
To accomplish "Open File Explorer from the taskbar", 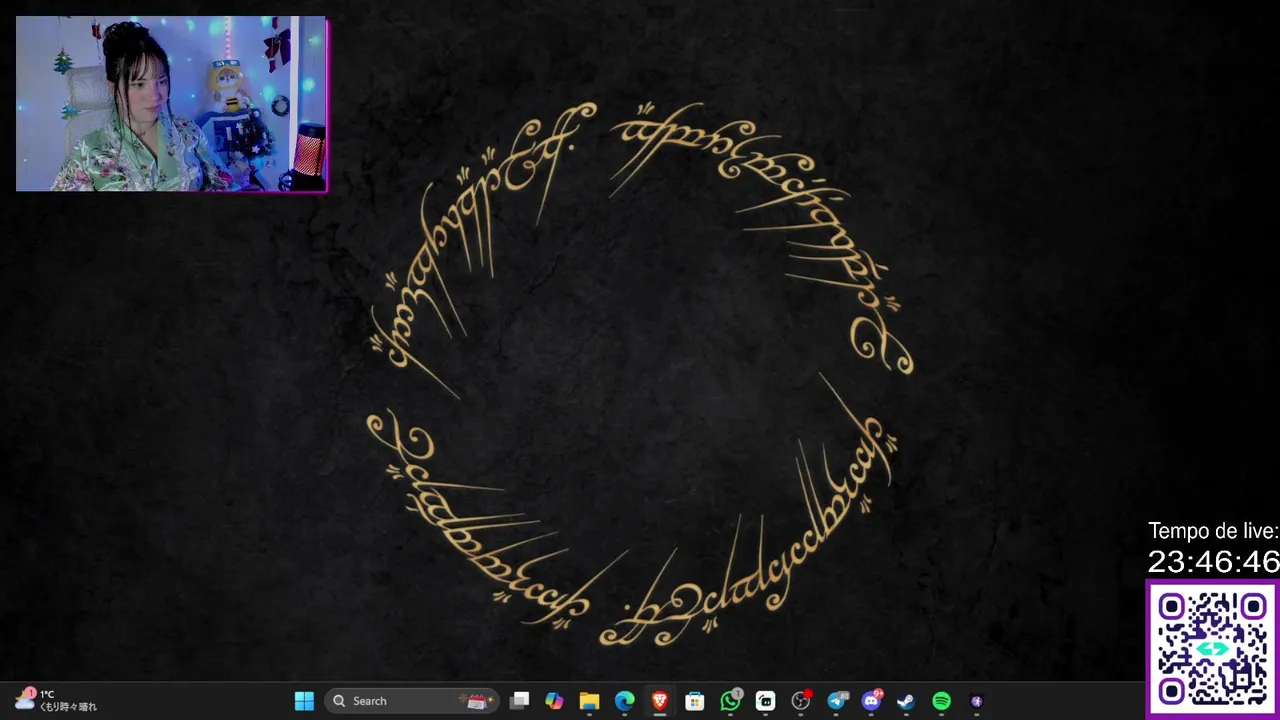I will (x=589, y=701).
